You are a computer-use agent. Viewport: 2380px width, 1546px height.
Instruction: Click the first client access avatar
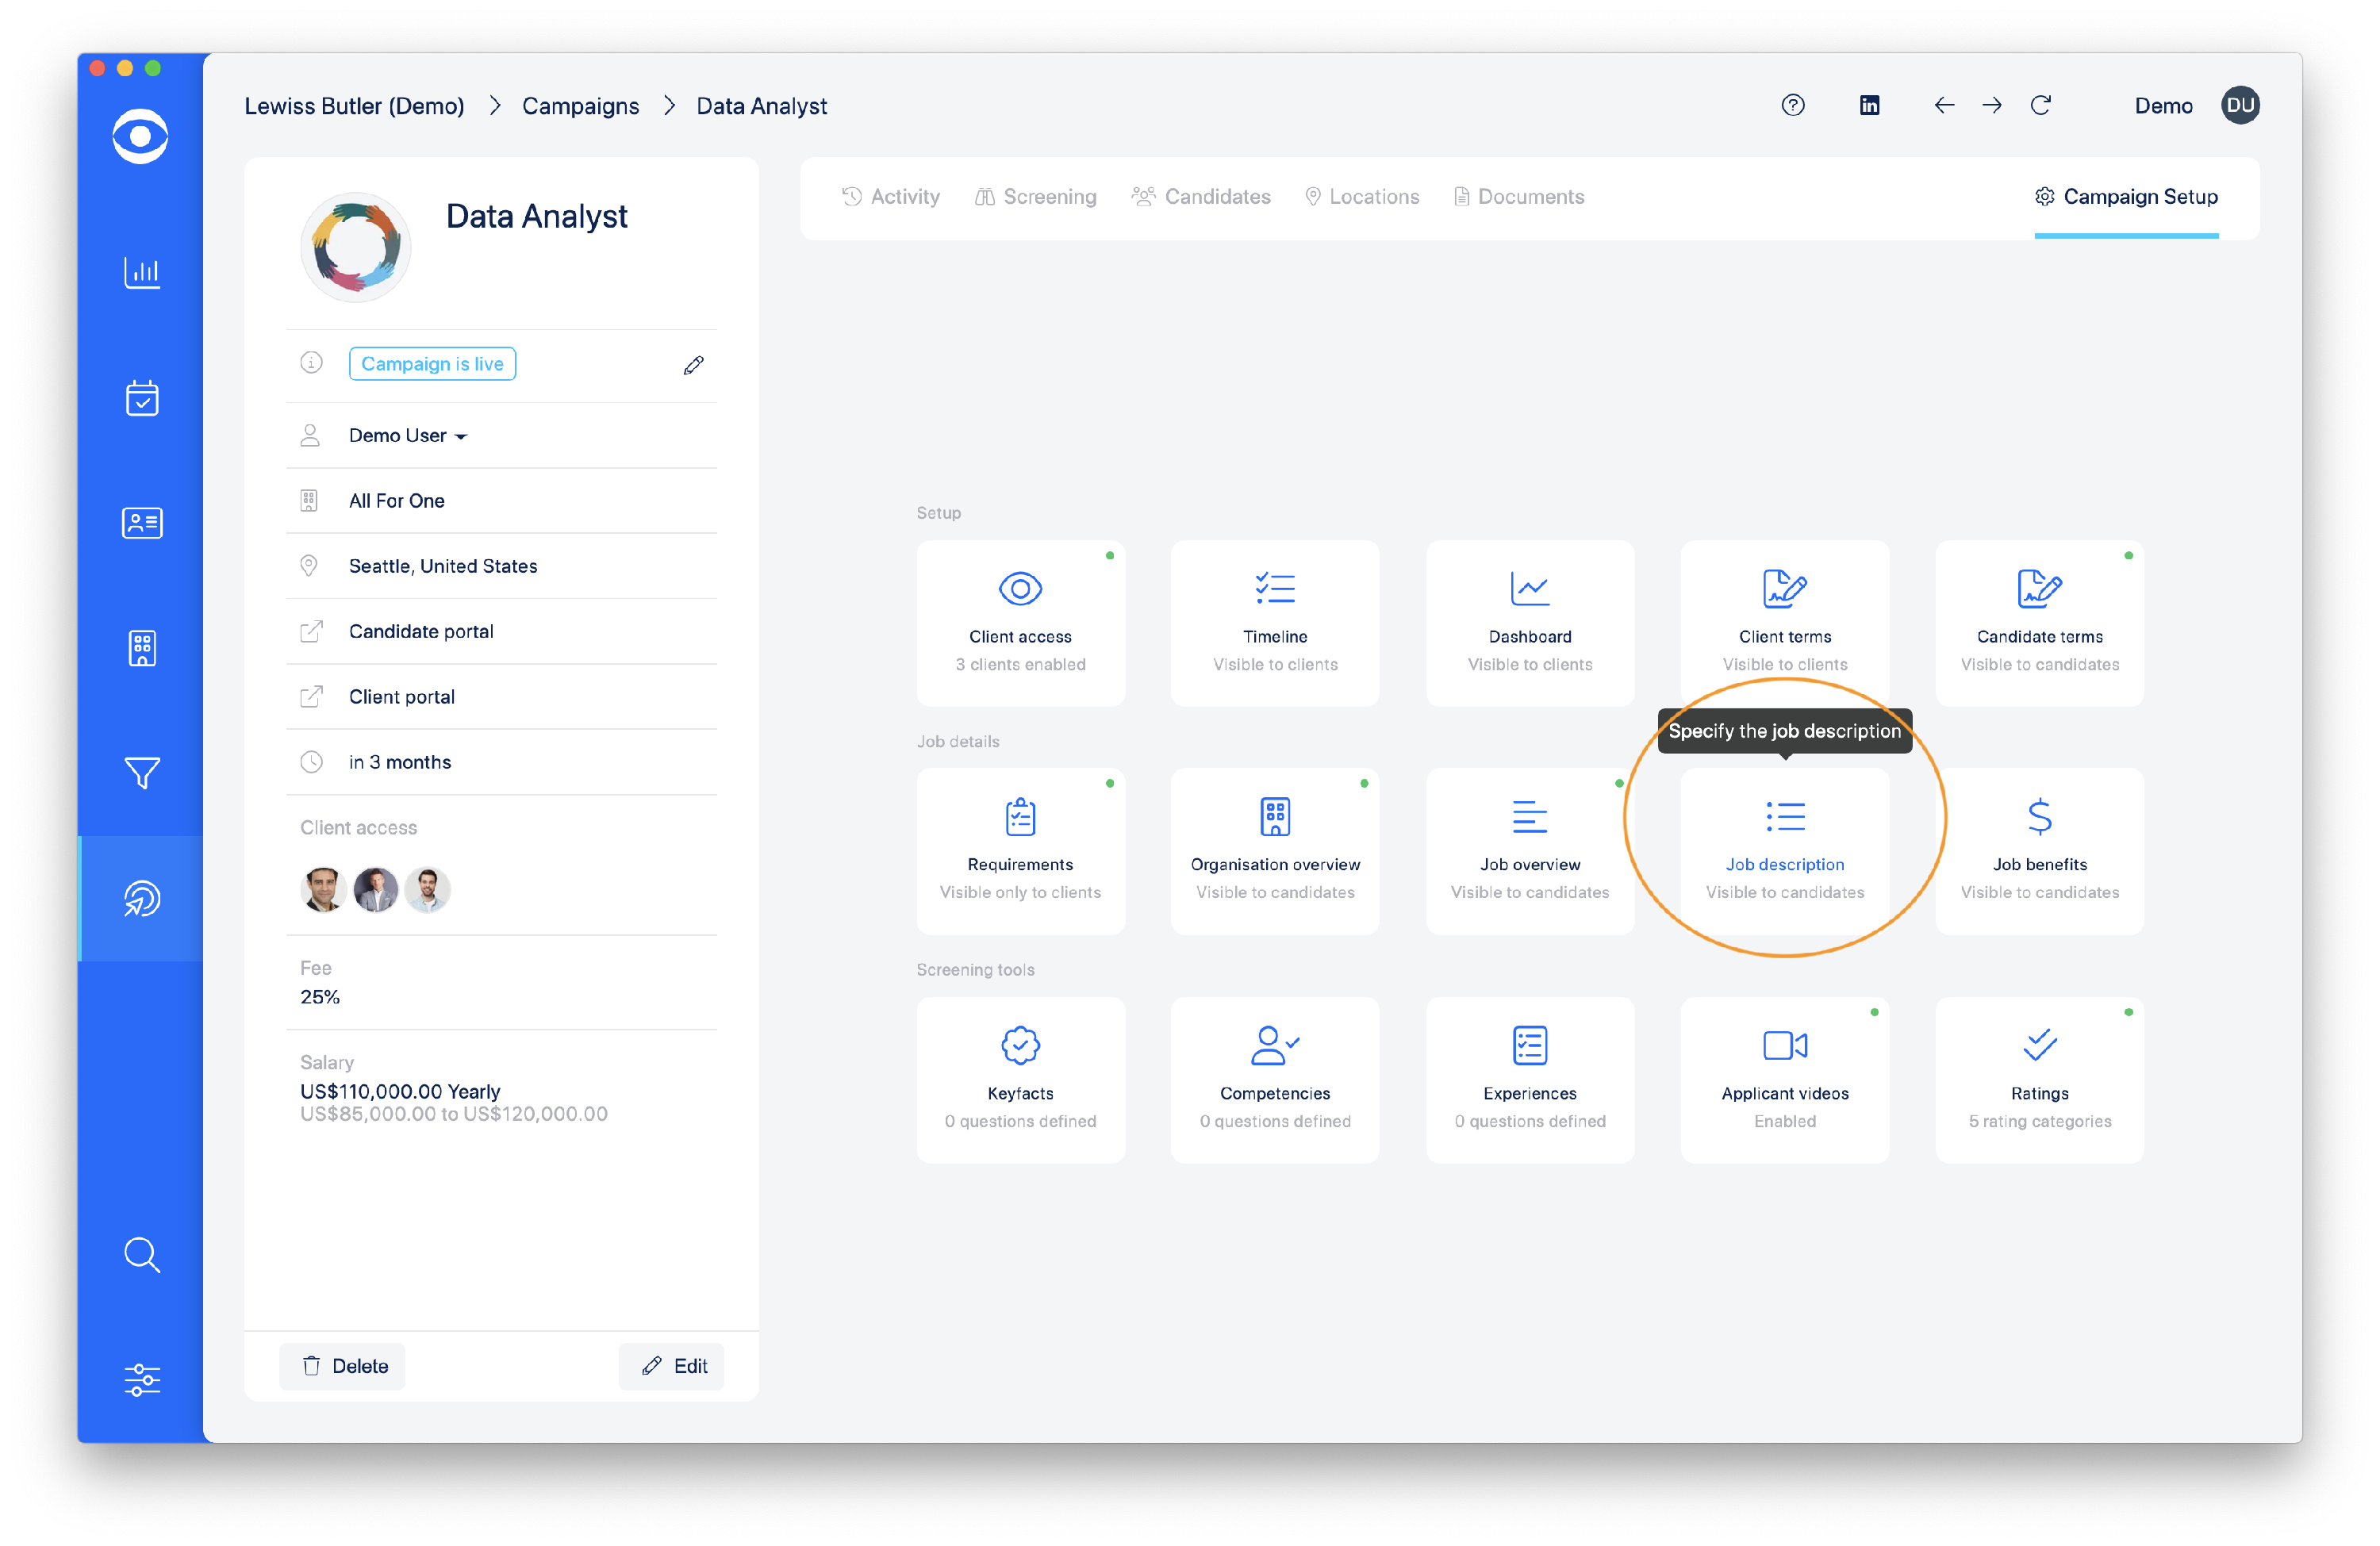coord(323,889)
